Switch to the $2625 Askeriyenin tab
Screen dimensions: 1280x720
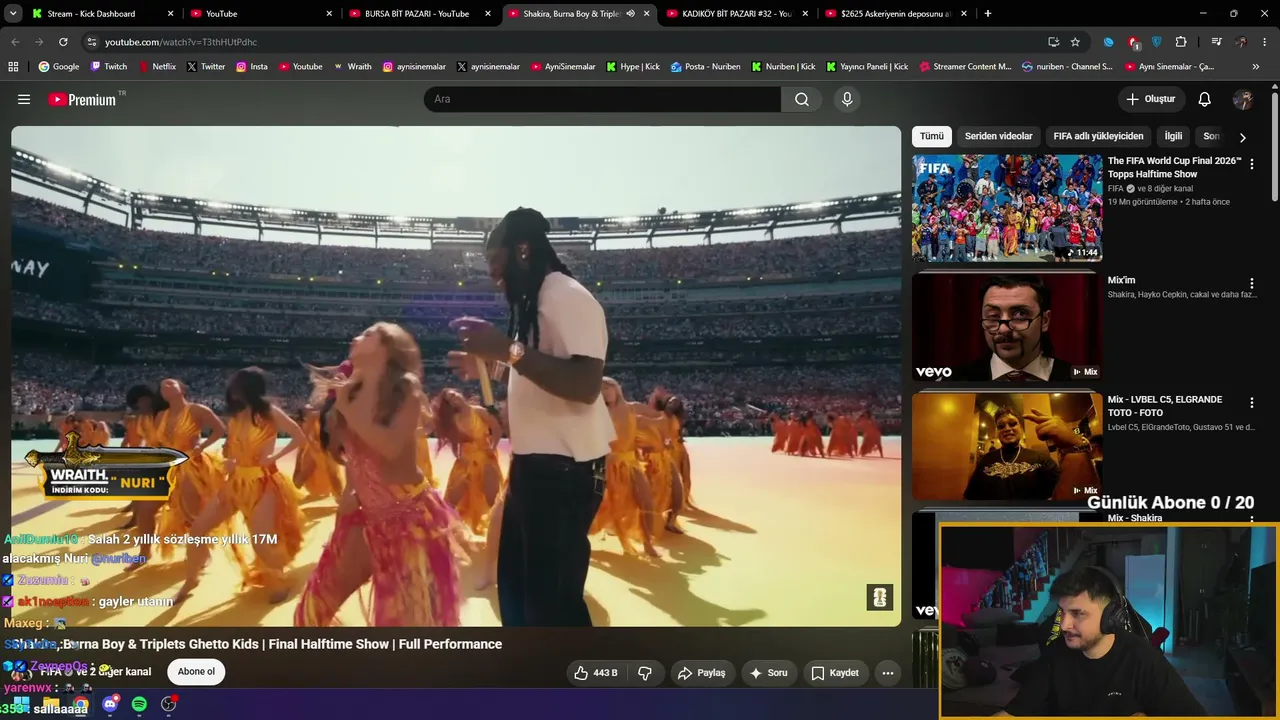tap(895, 14)
